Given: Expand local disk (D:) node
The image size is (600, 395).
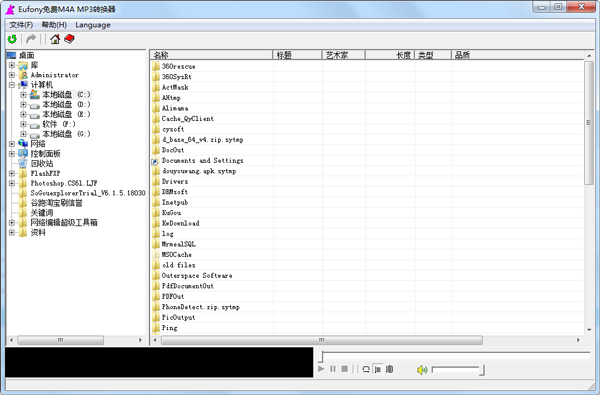Looking at the screenshot, I should tap(23, 104).
